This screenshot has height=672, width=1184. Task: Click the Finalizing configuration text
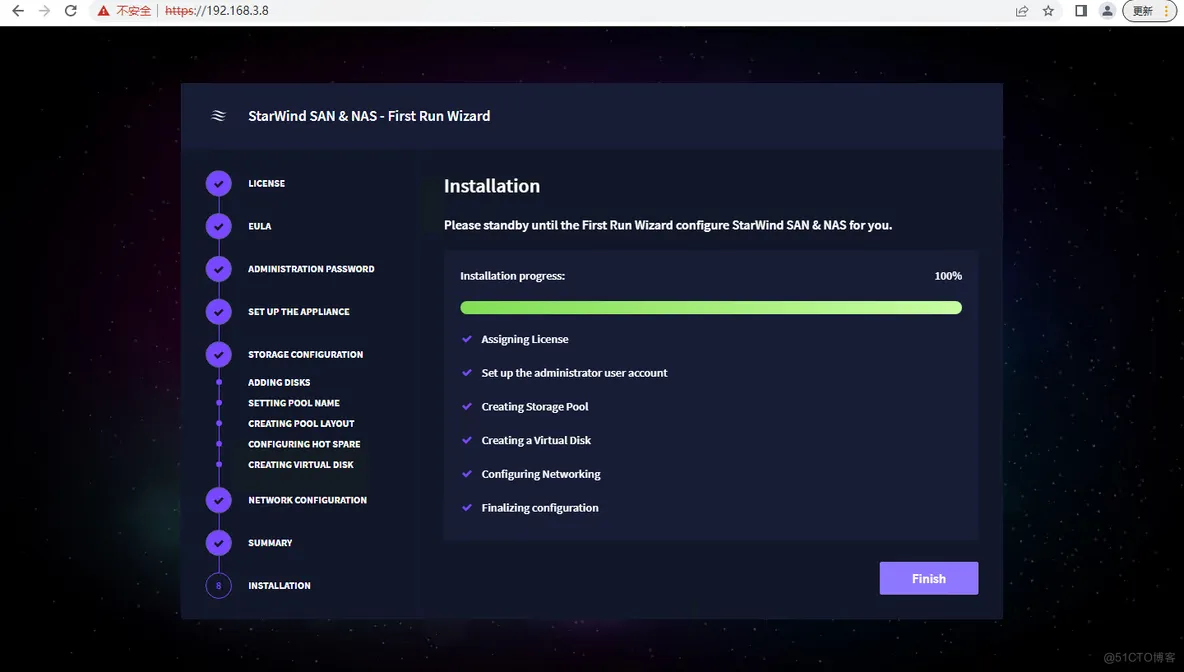(x=540, y=507)
